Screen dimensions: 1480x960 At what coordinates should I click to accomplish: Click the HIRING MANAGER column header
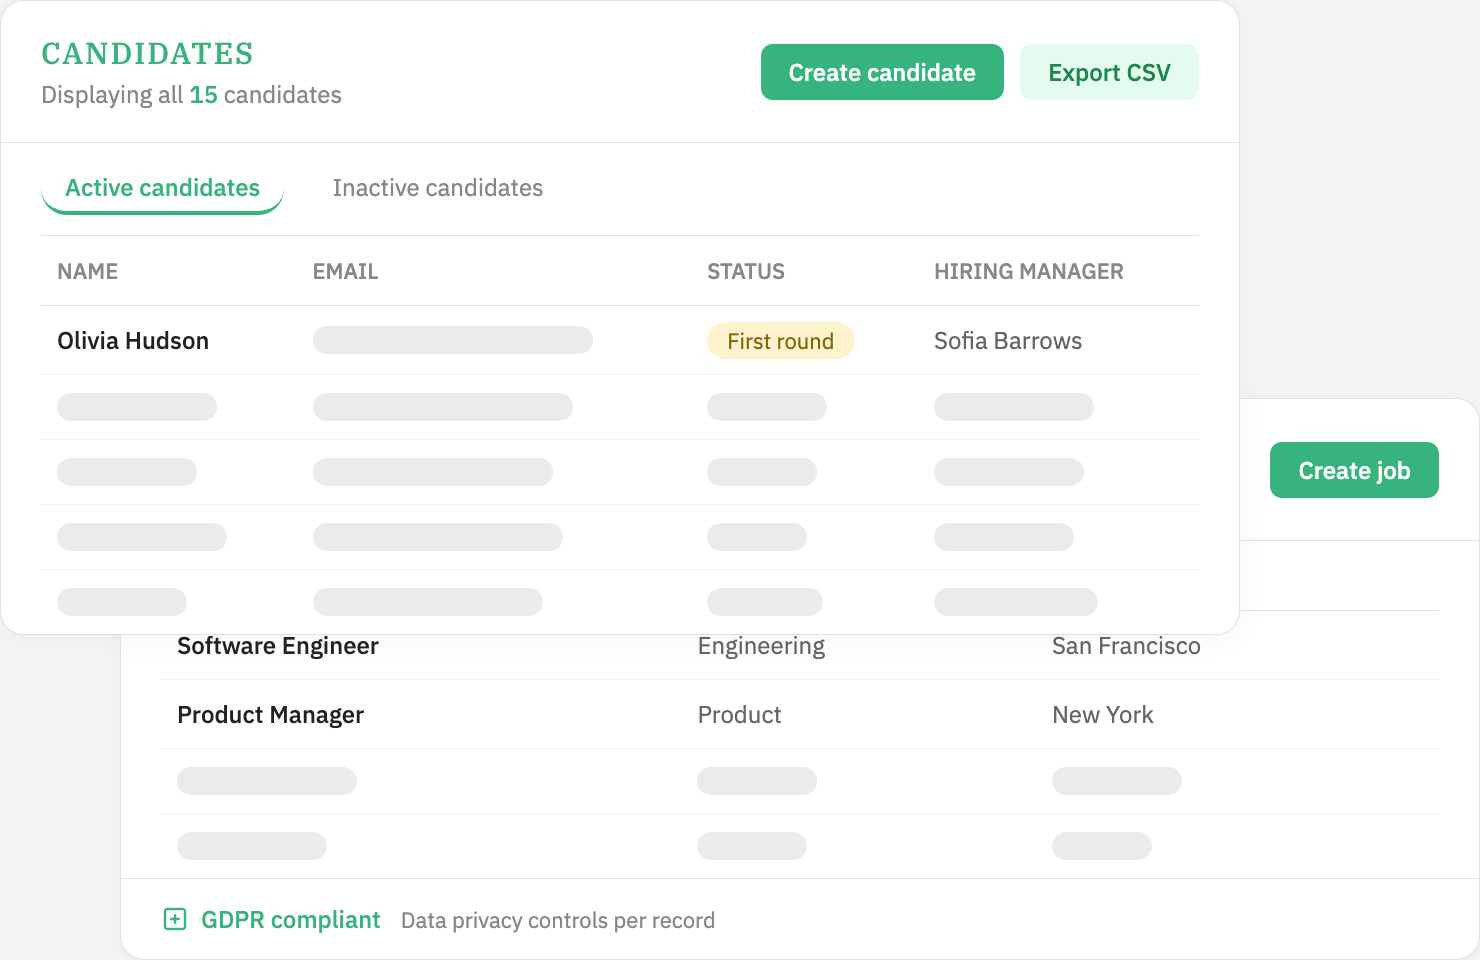click(x=1029, y=271)
